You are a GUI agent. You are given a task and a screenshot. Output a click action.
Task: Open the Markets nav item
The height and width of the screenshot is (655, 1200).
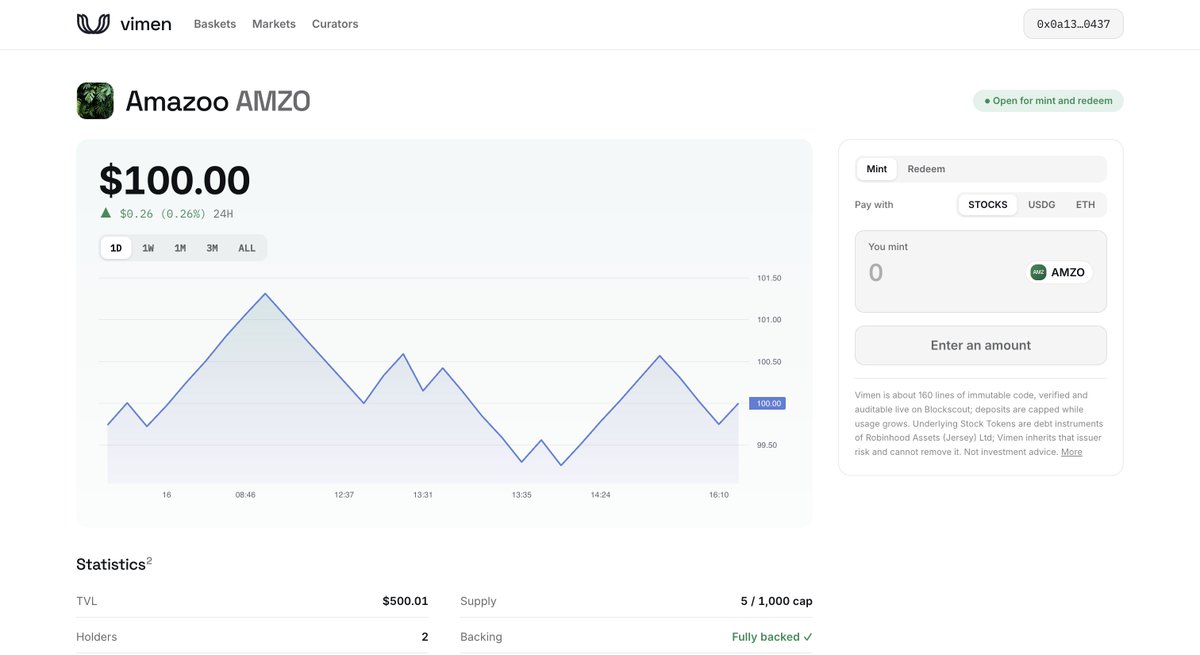pyautogui.click(x=274, y=24)
